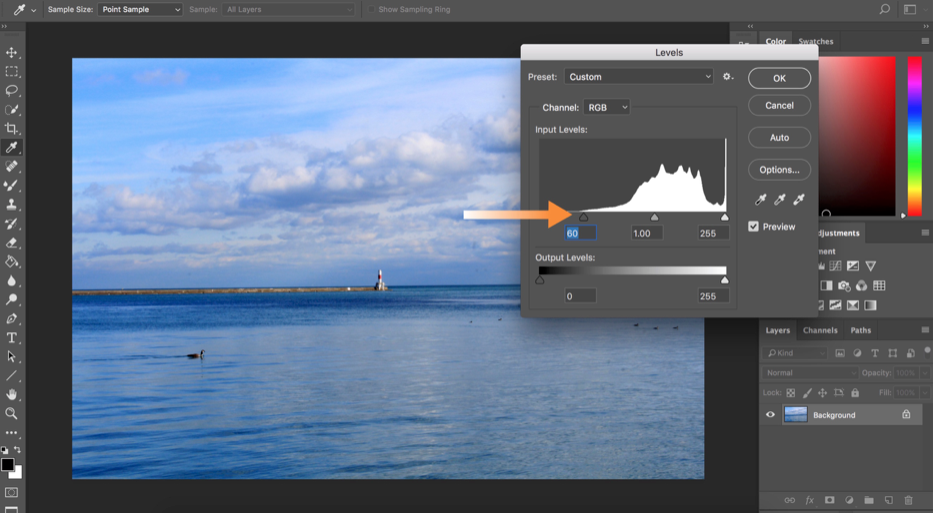Swap foreground and background colors
933x513 pixels.
coord(17,449)
